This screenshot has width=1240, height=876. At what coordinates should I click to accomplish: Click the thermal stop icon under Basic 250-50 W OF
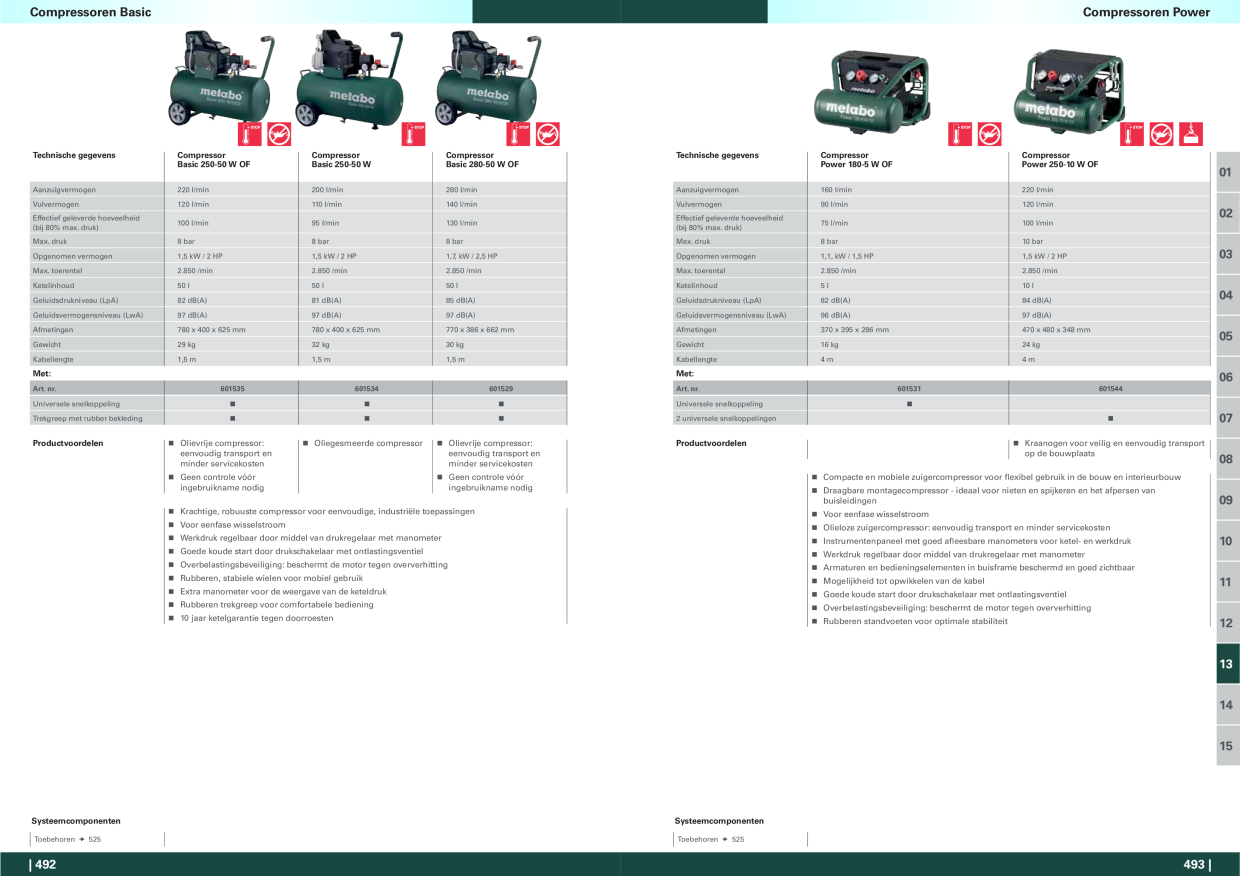click(x=249, y=134)
